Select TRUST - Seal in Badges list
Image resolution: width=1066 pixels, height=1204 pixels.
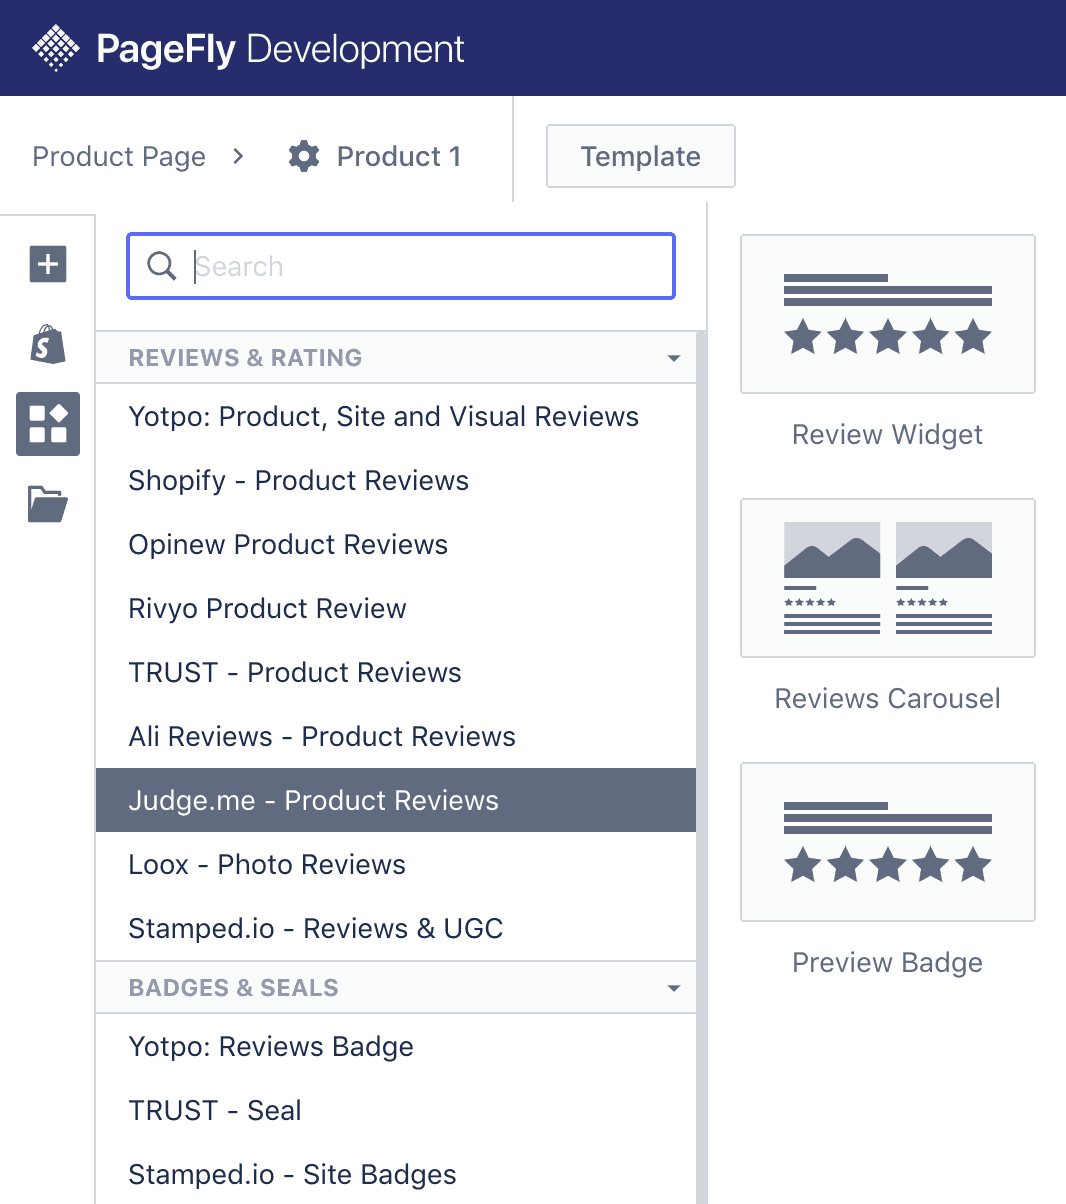pos(215,1110)
